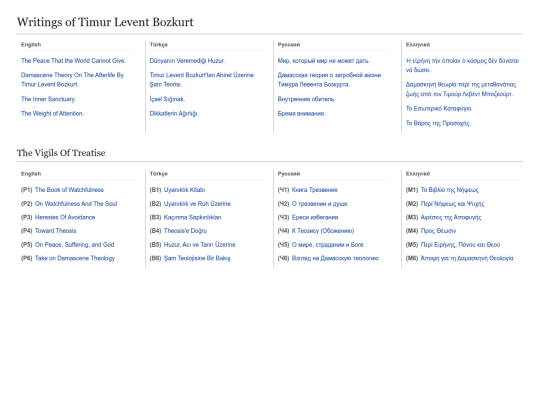Open M5 'Περί Ειρήνης, Πόνου και Θεού'
Image resolution: width=540 pixels, height=405 pixels.
pos(460,245)
